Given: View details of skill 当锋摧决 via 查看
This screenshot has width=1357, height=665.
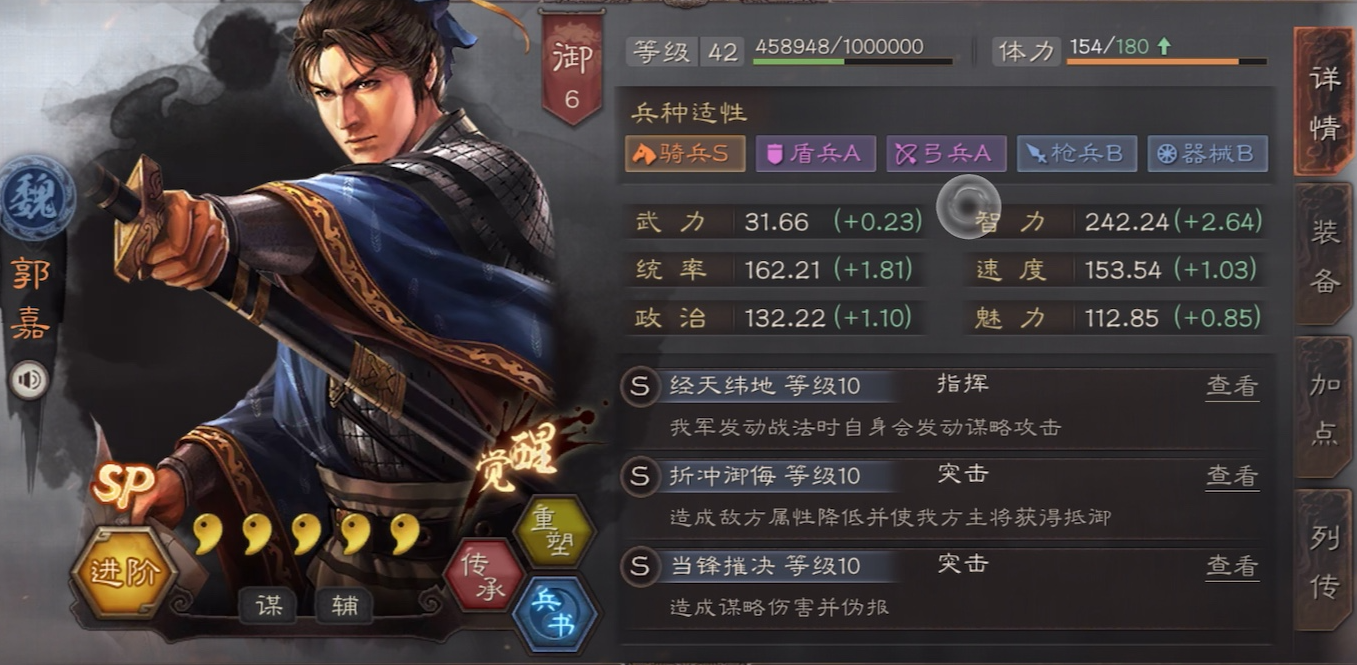Looking at the screenshot, I should 1232,566.
